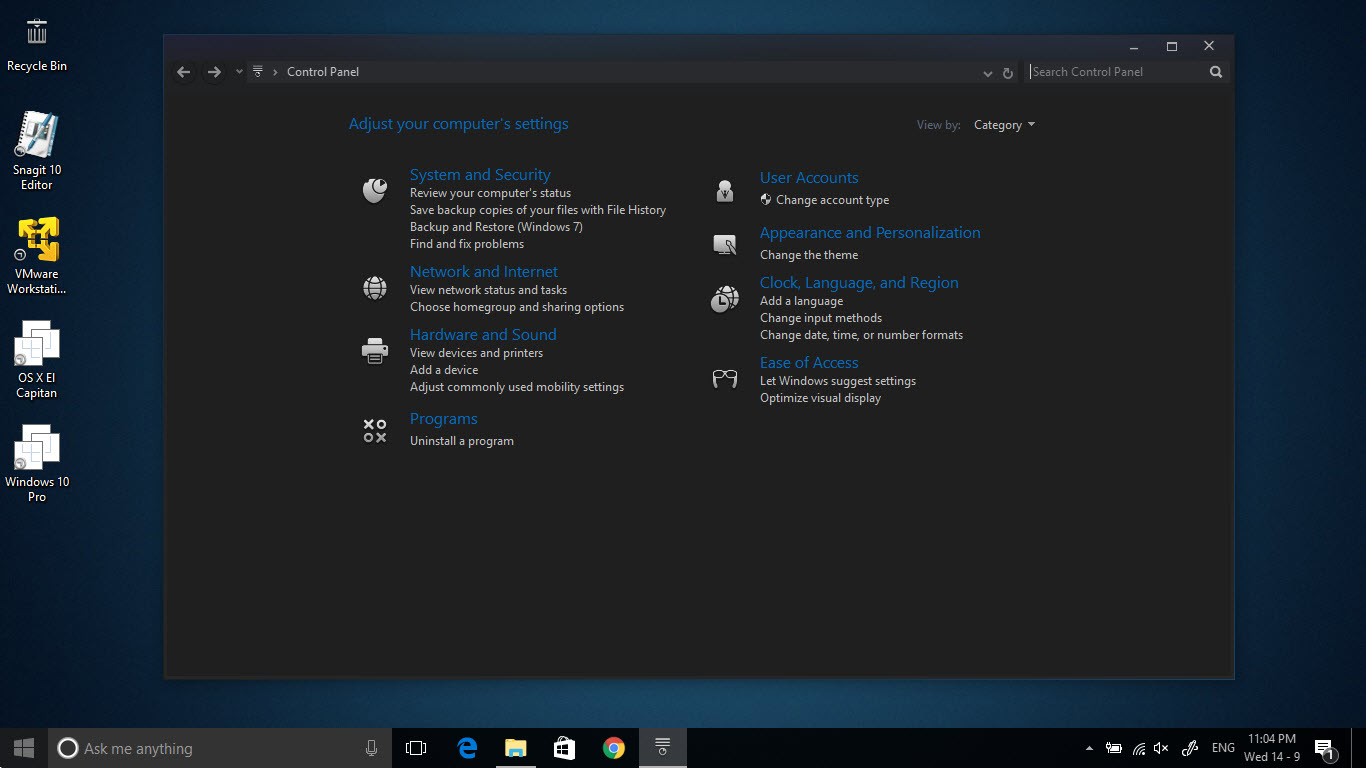Click the refresh icon beside the search box

(1009, 71)
